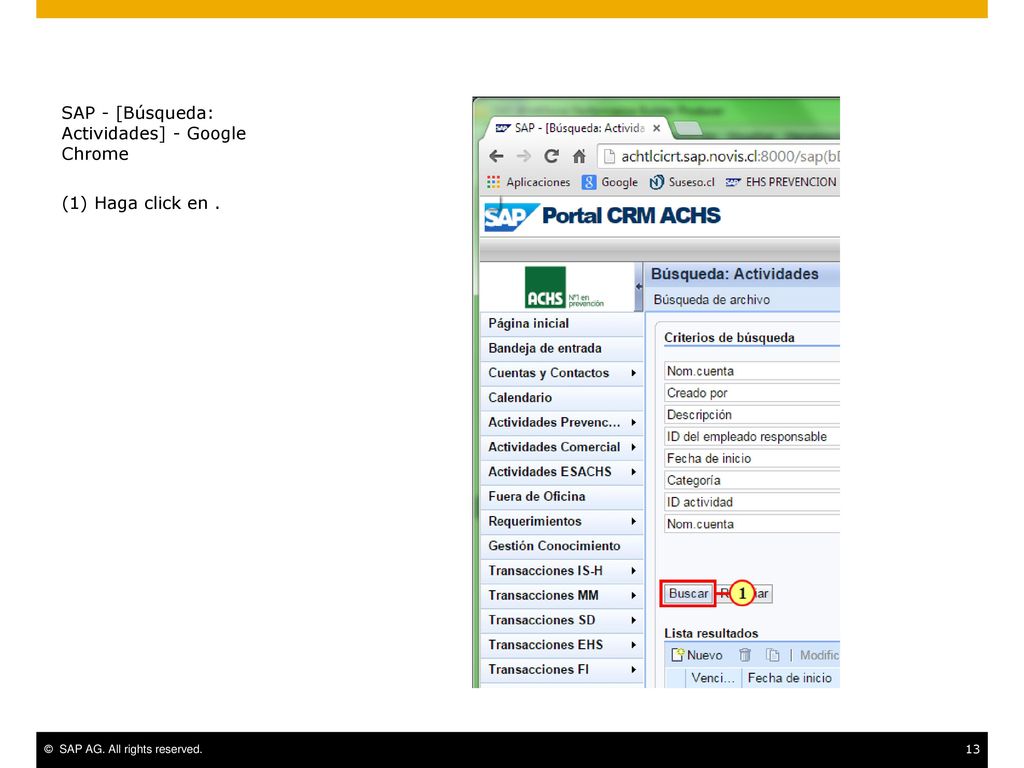Open the Categoría criteria dropdown
Image resolution: width=1024 pixels, height=768 pixels.
pyautogui.click(x=752, y=481)
